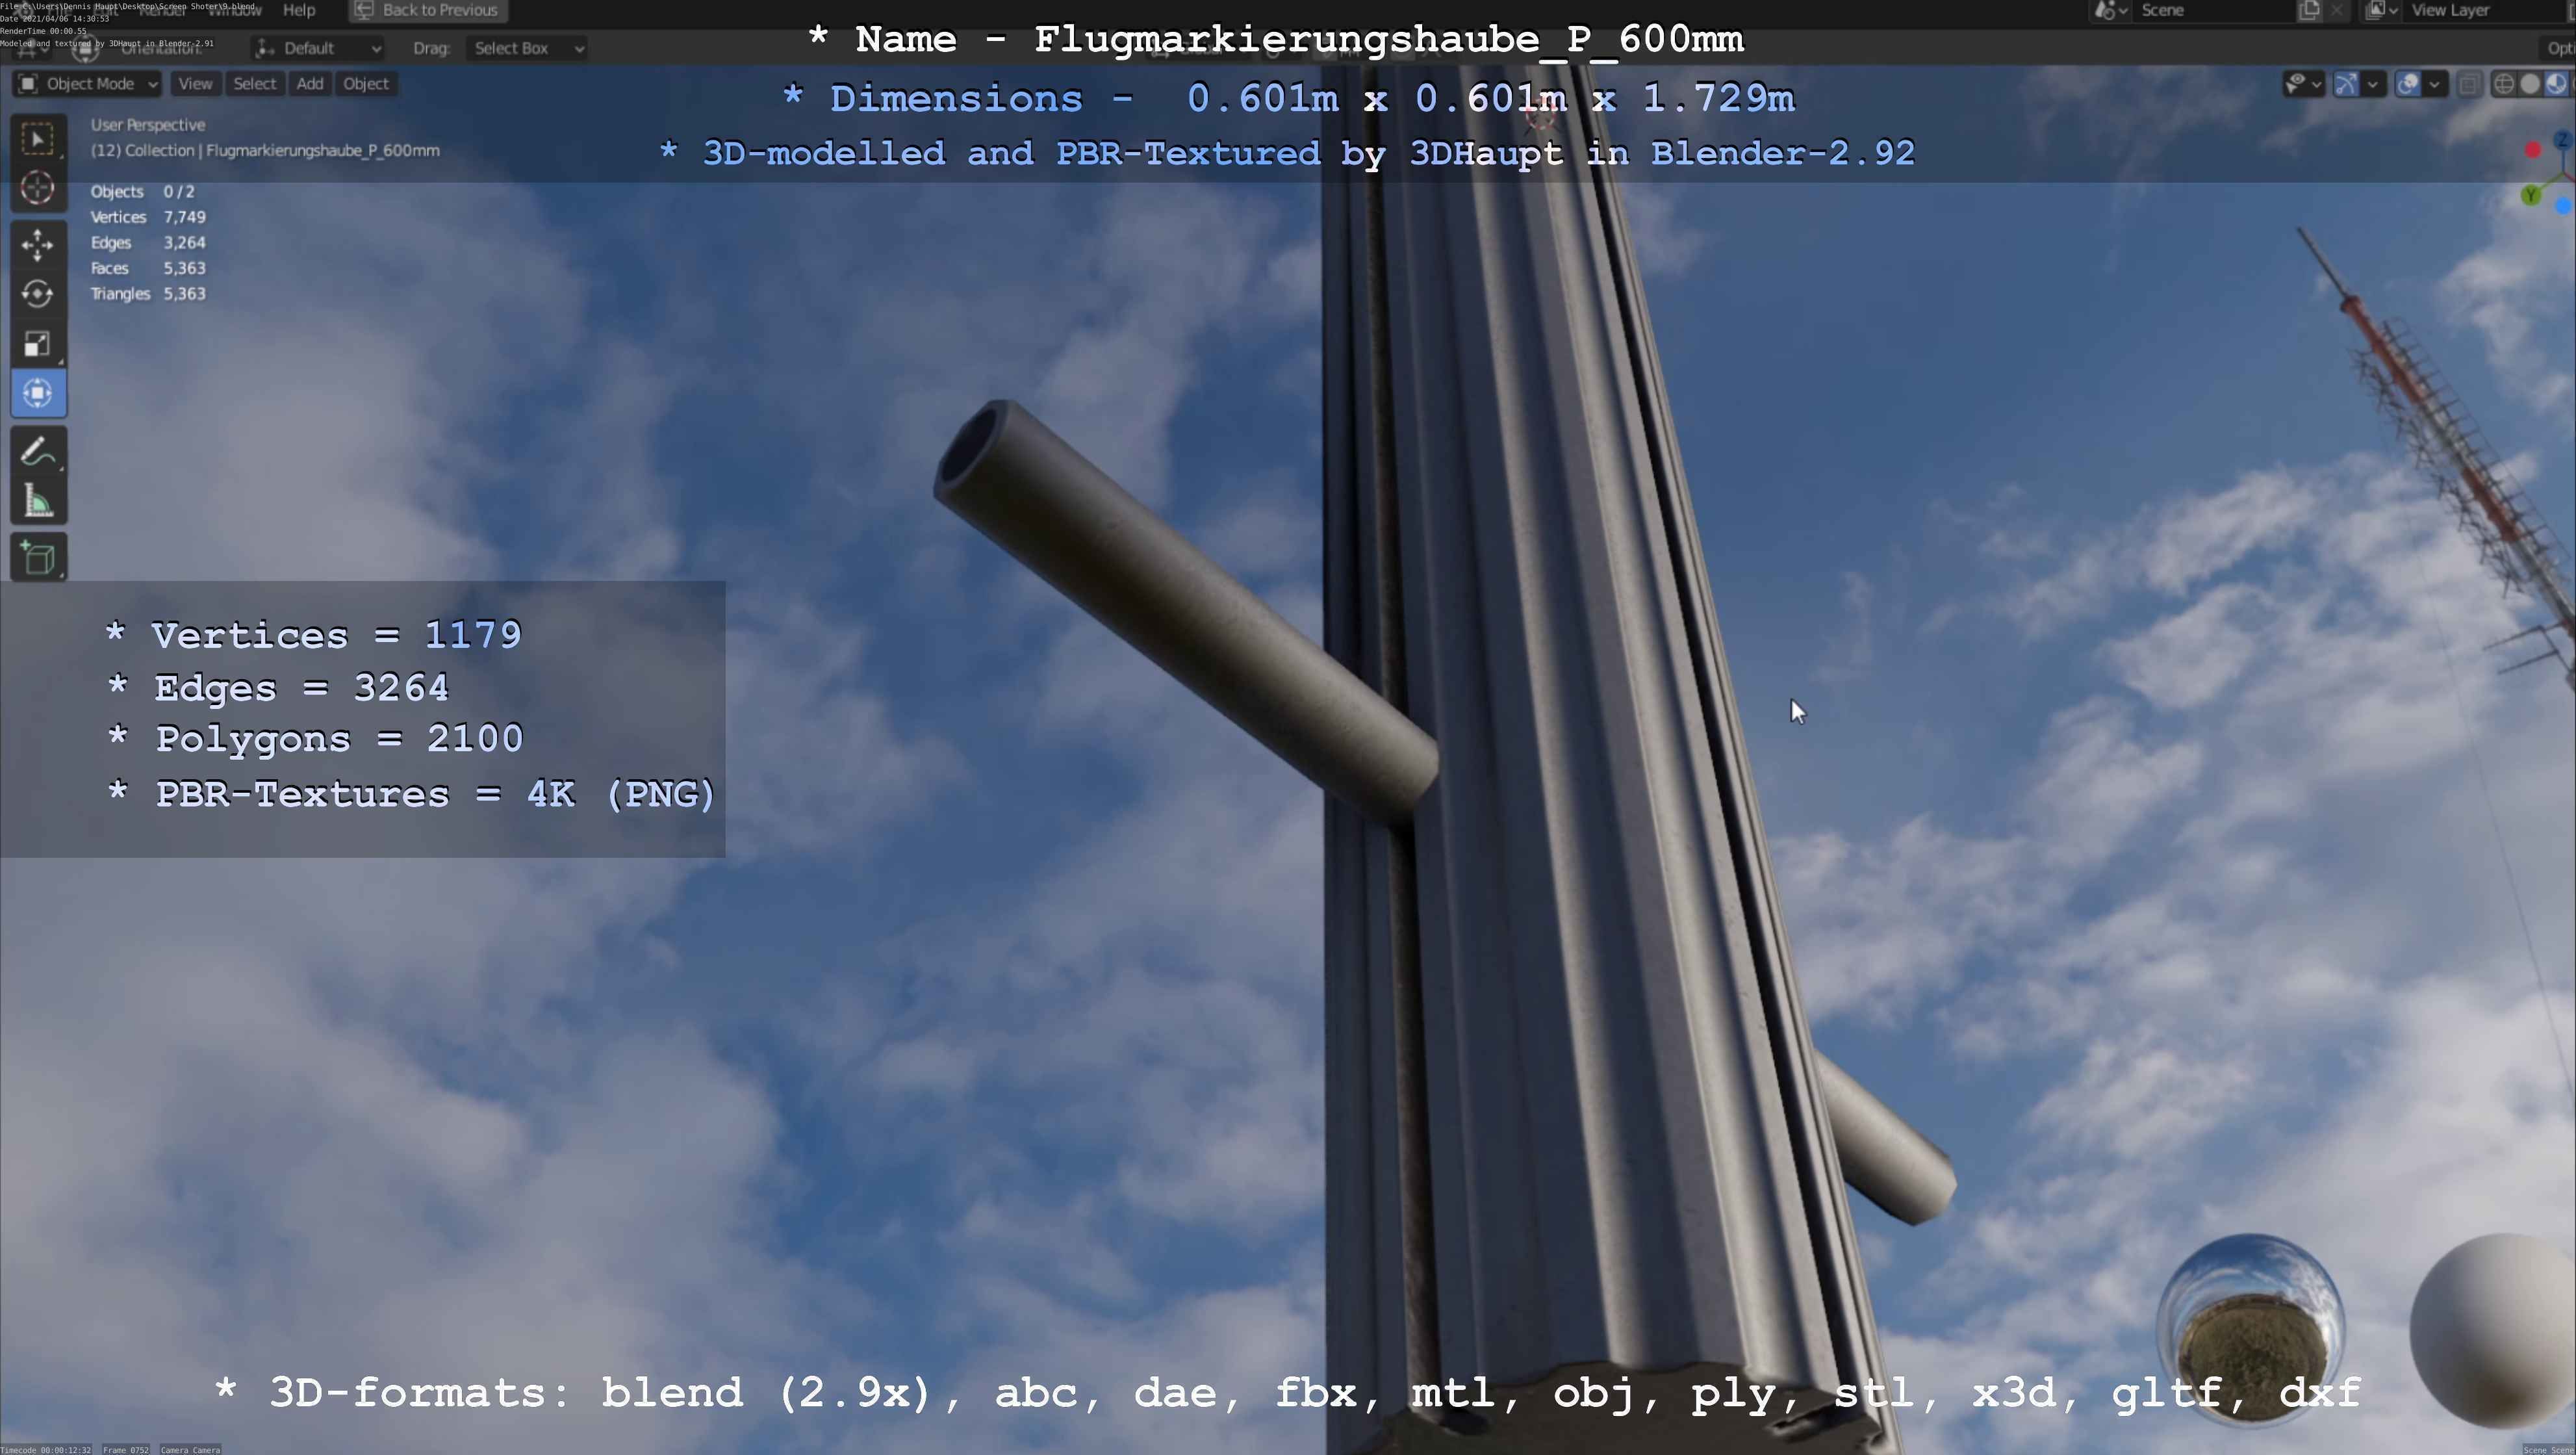Open the Drag Select Box dropdown
Viewport: 2576px width, 1455px height.
pyautogui.click(x=527, y=48)
